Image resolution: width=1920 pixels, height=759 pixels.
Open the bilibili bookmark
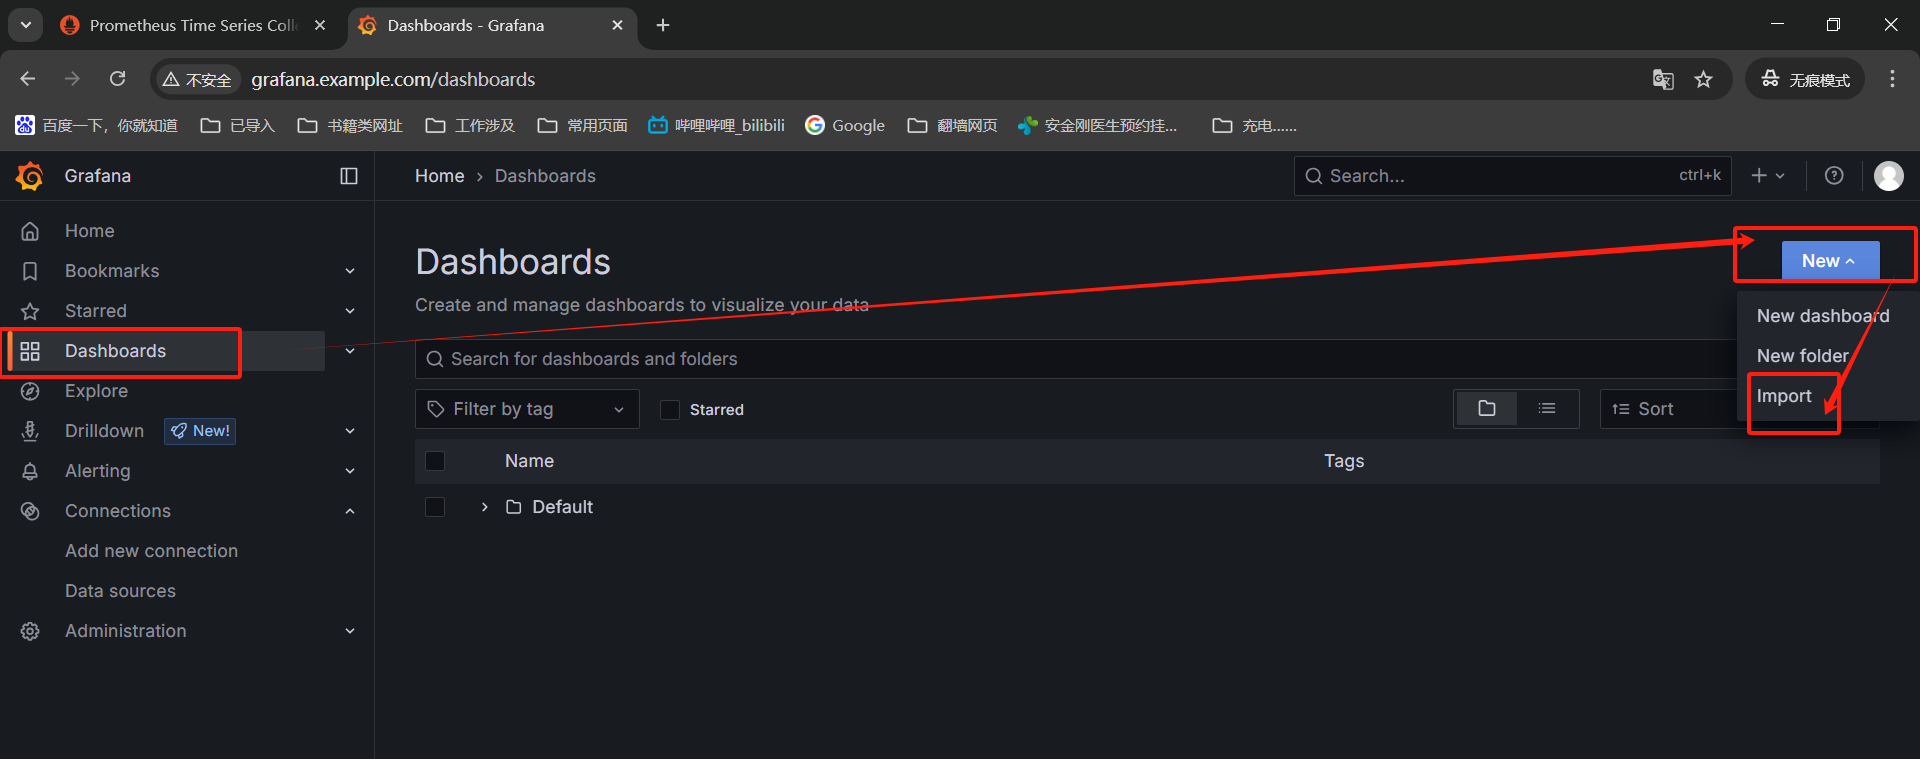click(x=716, y=125)
